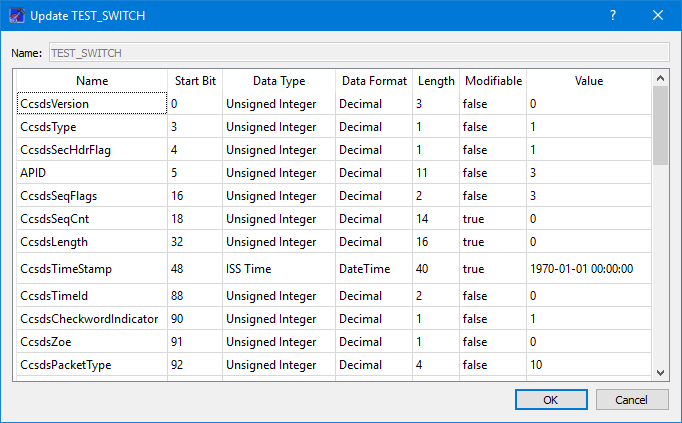The height and width of the screenshot is (423, 682).
Task: Select the CcsdsPacketType row name cell
Action: [x=92, y=365]
